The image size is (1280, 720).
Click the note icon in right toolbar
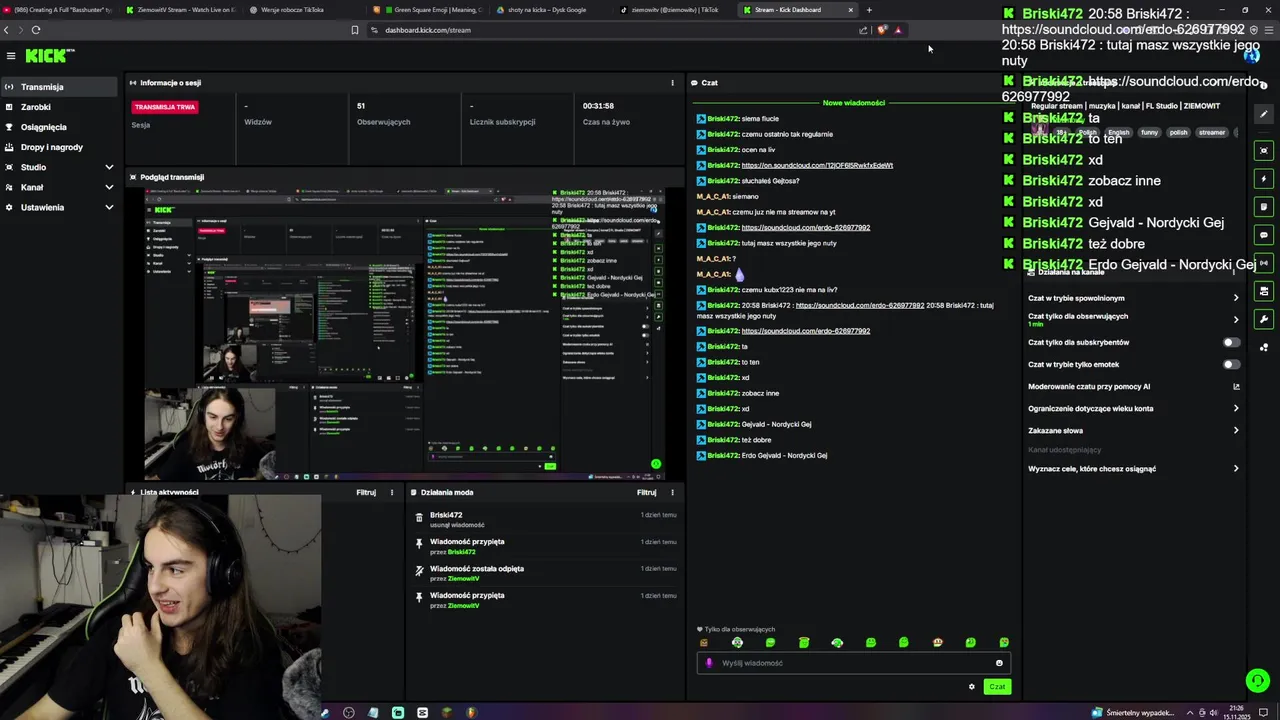click(x=1264, y=207)
